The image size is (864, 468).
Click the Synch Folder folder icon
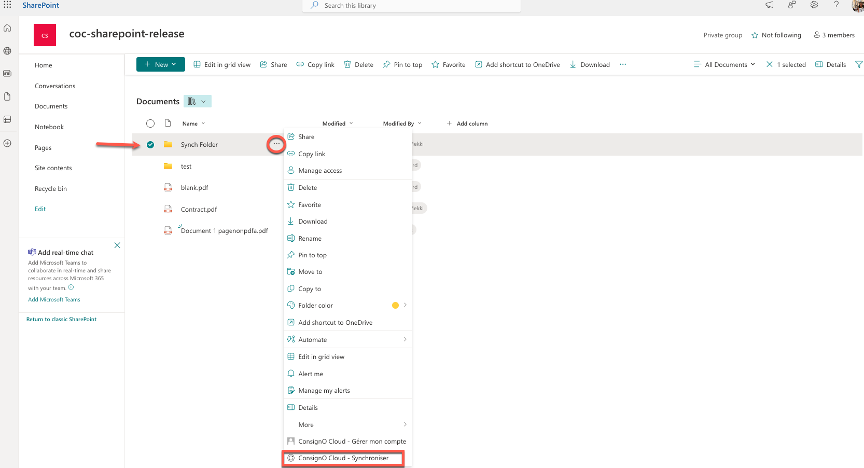pyautogui.click(x=168, y=145)
